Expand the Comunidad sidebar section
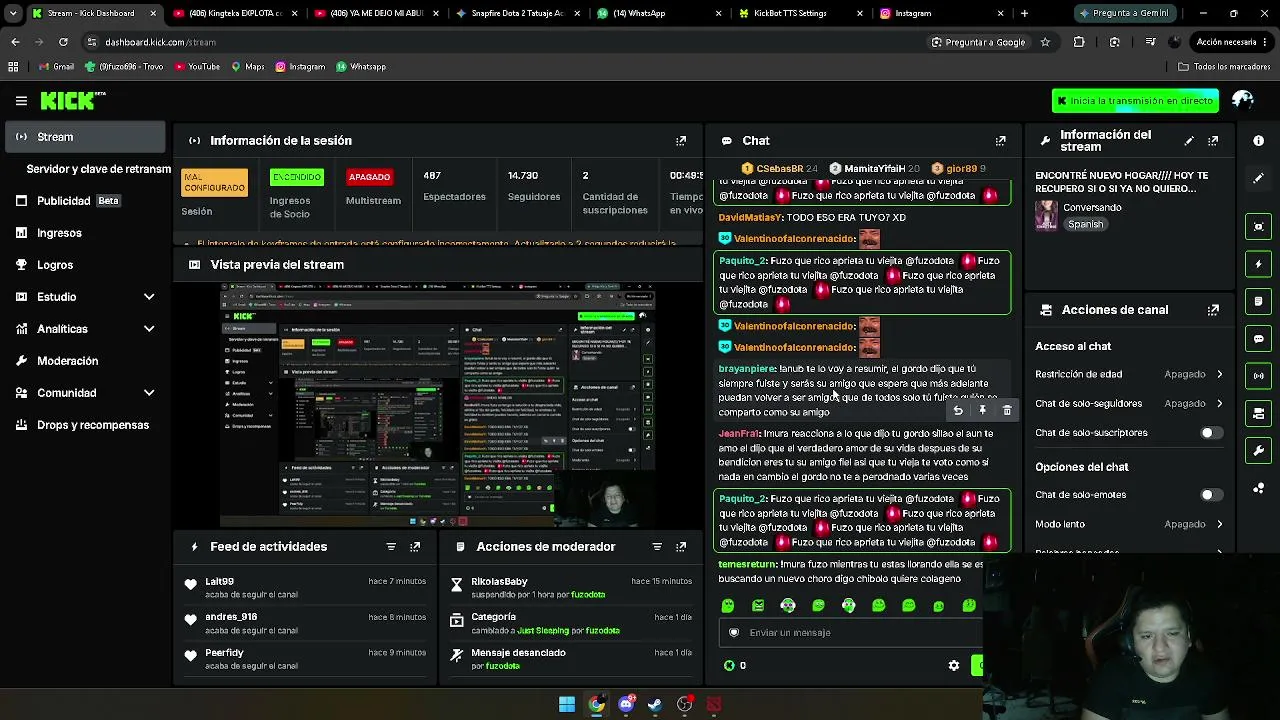Image resolution: width=1280 pixels, height=720 pixels. [x=149, y=393]
